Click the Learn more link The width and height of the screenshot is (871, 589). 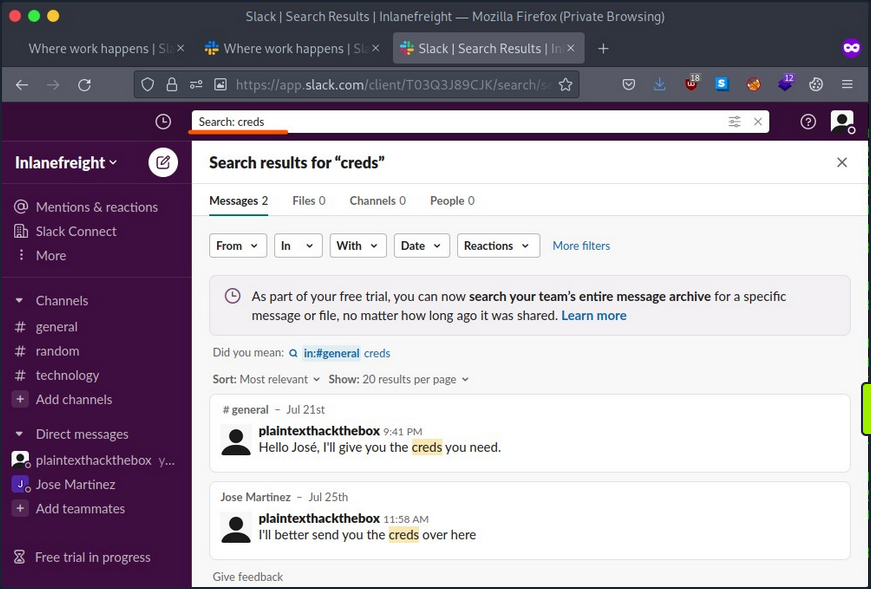pyautogui.click(x=593, y=316)
